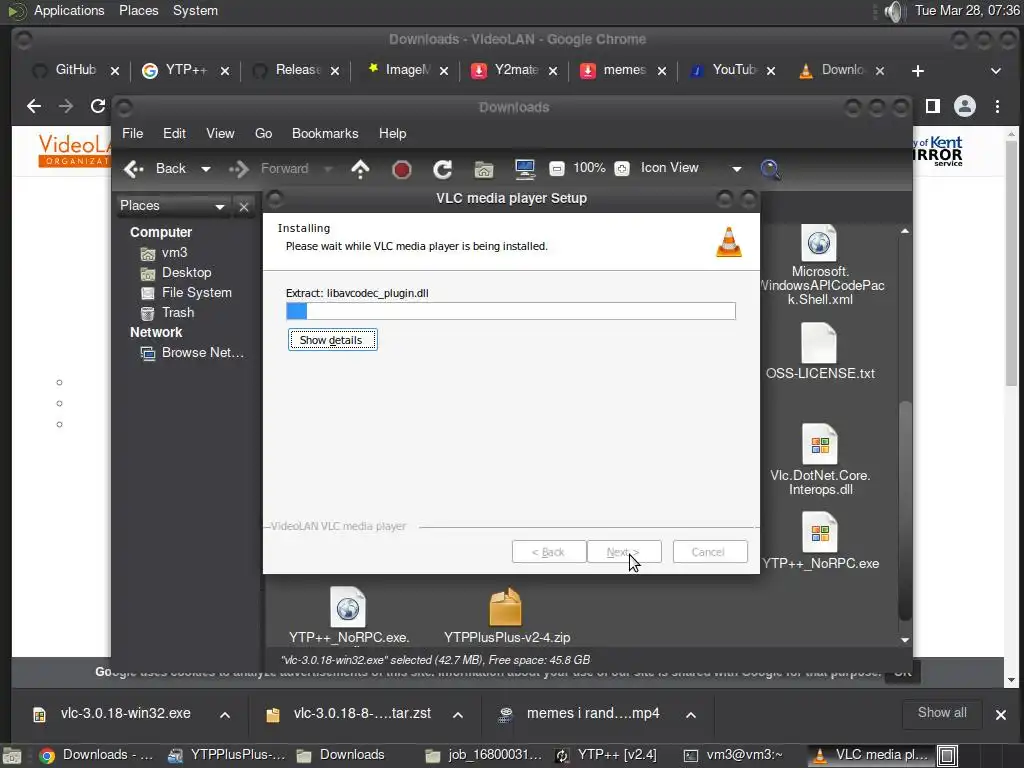
Task: Select the YTPPlusPlus-v2-4.zip archive icon
Action: (x=505, y=607)
